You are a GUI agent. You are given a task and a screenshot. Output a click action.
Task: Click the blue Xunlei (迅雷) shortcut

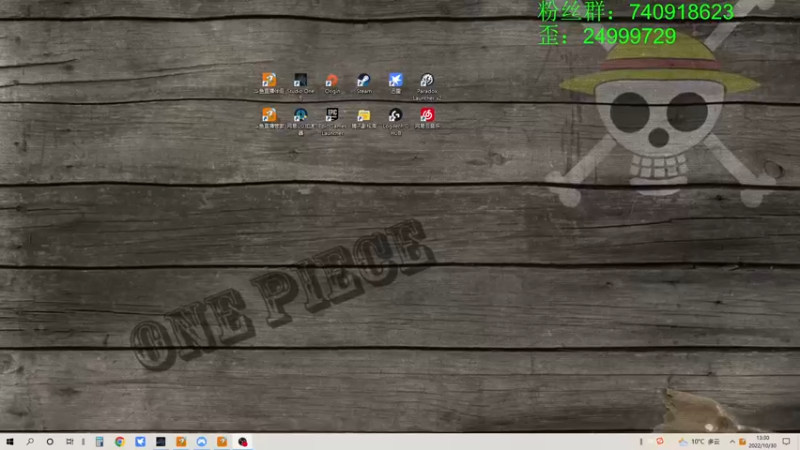395,84
